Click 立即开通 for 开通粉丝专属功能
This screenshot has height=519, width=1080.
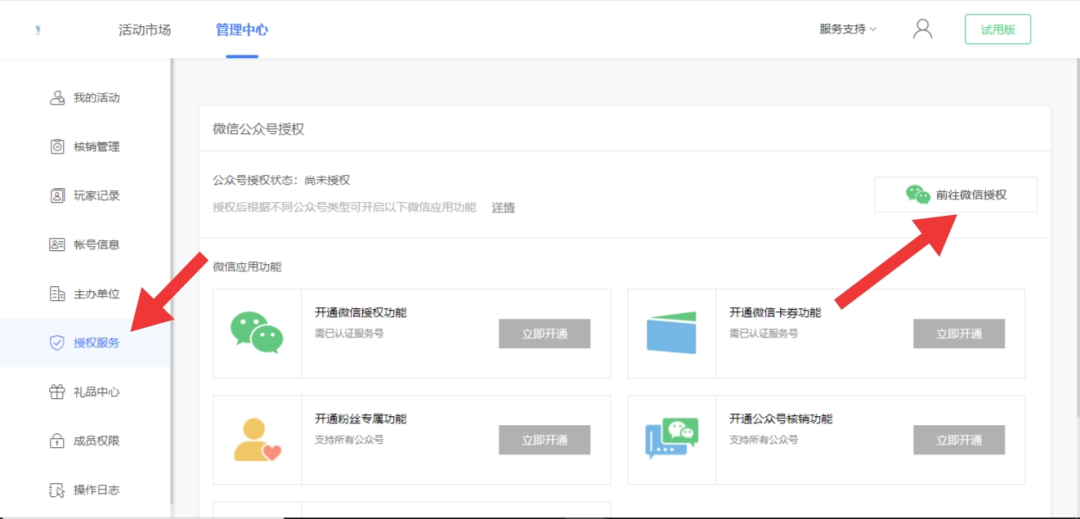[544, 440]
